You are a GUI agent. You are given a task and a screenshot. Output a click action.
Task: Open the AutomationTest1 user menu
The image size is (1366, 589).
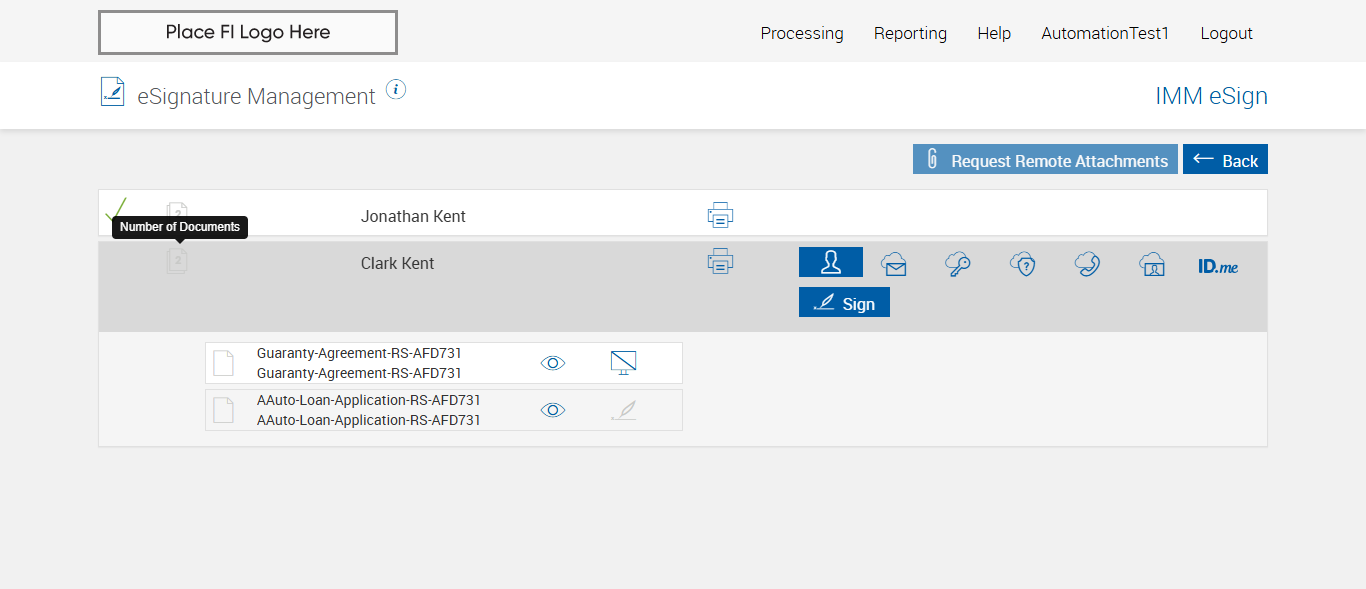click(x=1105, y=33)
